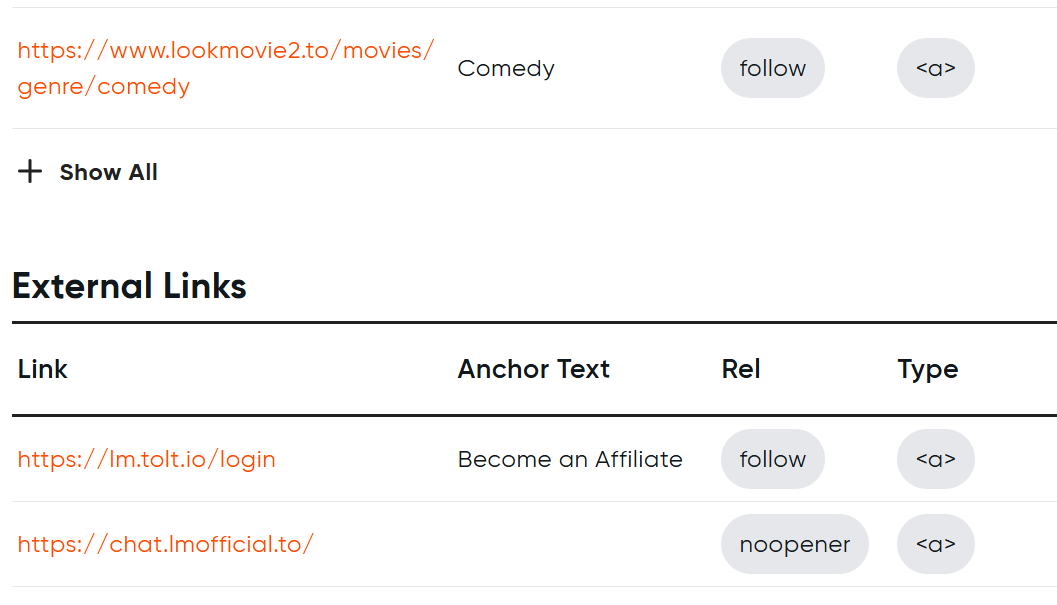Open the lm.tolt.io login link
Image resolution: width=1057 pixels, height=605 pixels.
click(146, 459)
